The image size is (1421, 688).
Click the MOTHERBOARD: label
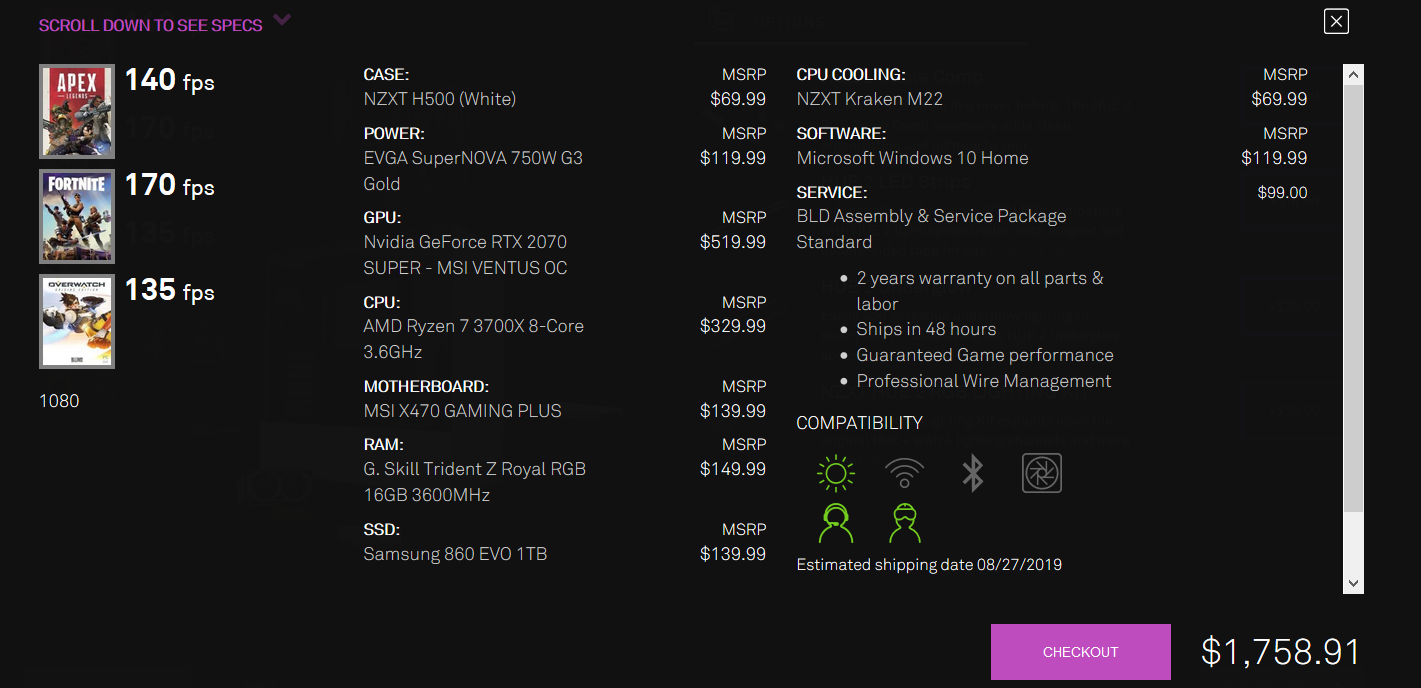click(426, 386)
